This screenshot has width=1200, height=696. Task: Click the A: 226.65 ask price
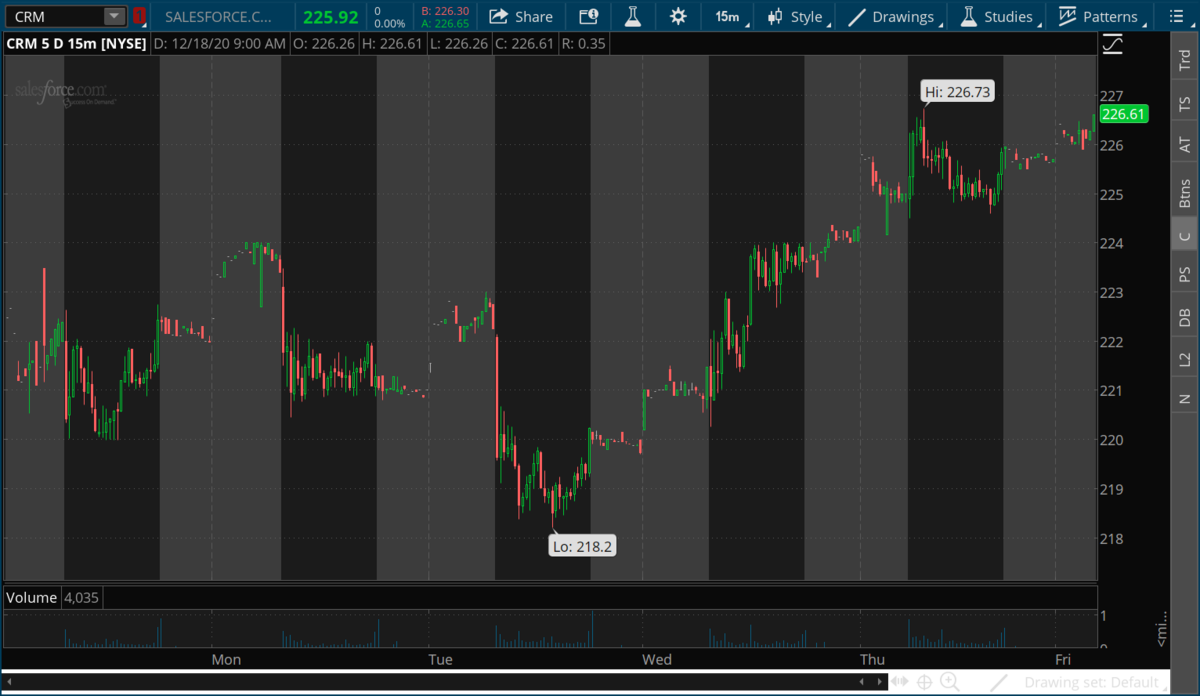(445, 23)
